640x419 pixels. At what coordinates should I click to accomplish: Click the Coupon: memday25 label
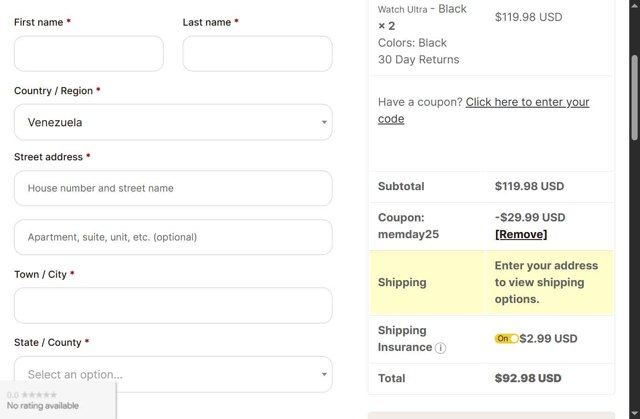(408, 226)
